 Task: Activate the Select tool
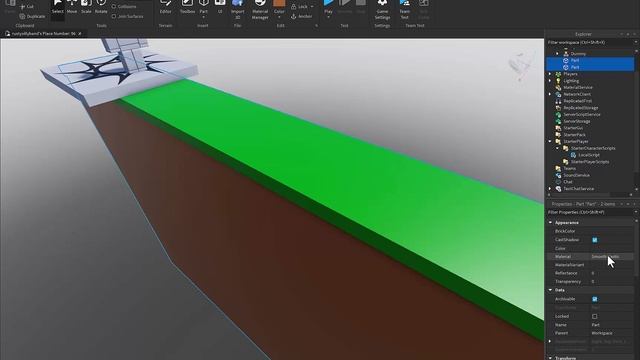58,7
